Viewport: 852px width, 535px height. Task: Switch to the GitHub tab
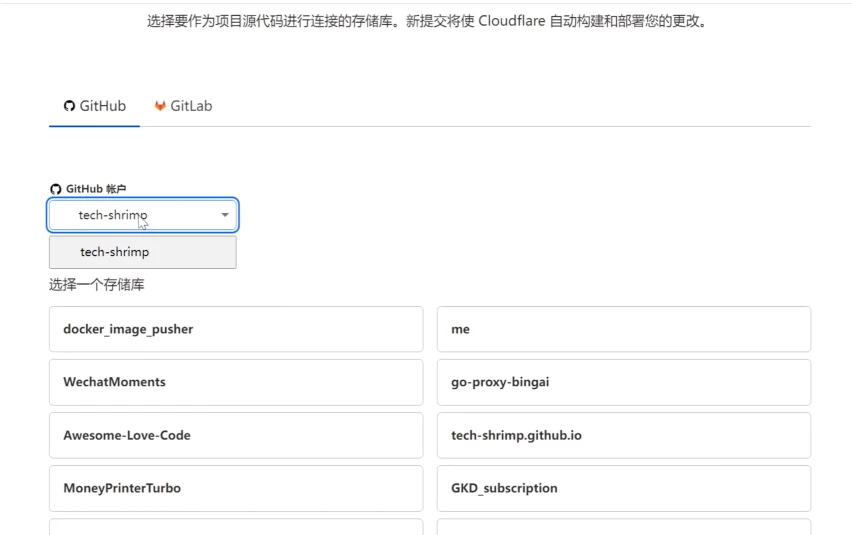[95, 106]
